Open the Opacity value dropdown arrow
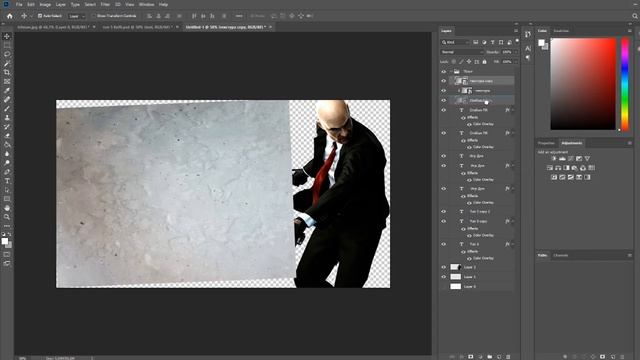Screen dimensions: 640x360 516,52
